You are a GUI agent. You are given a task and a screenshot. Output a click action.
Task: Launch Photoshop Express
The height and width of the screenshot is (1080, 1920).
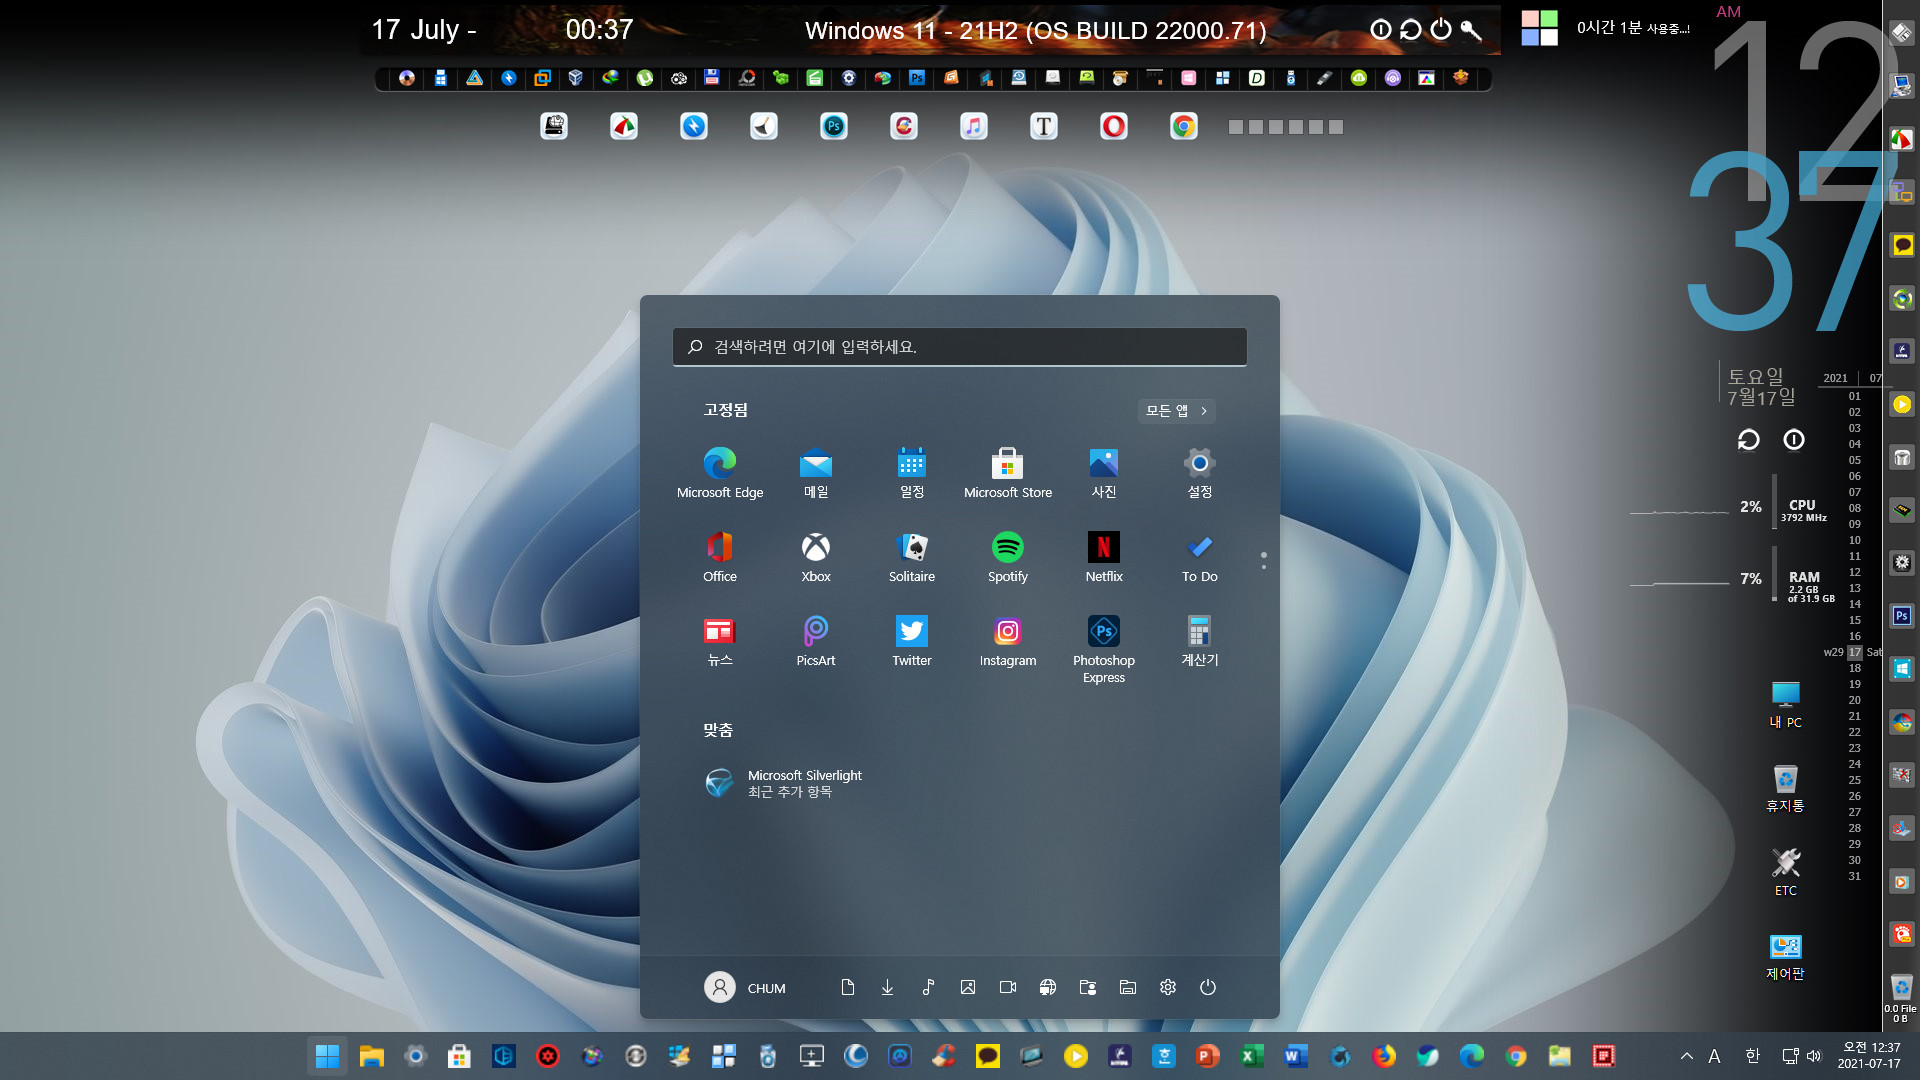coord(1104,649)
